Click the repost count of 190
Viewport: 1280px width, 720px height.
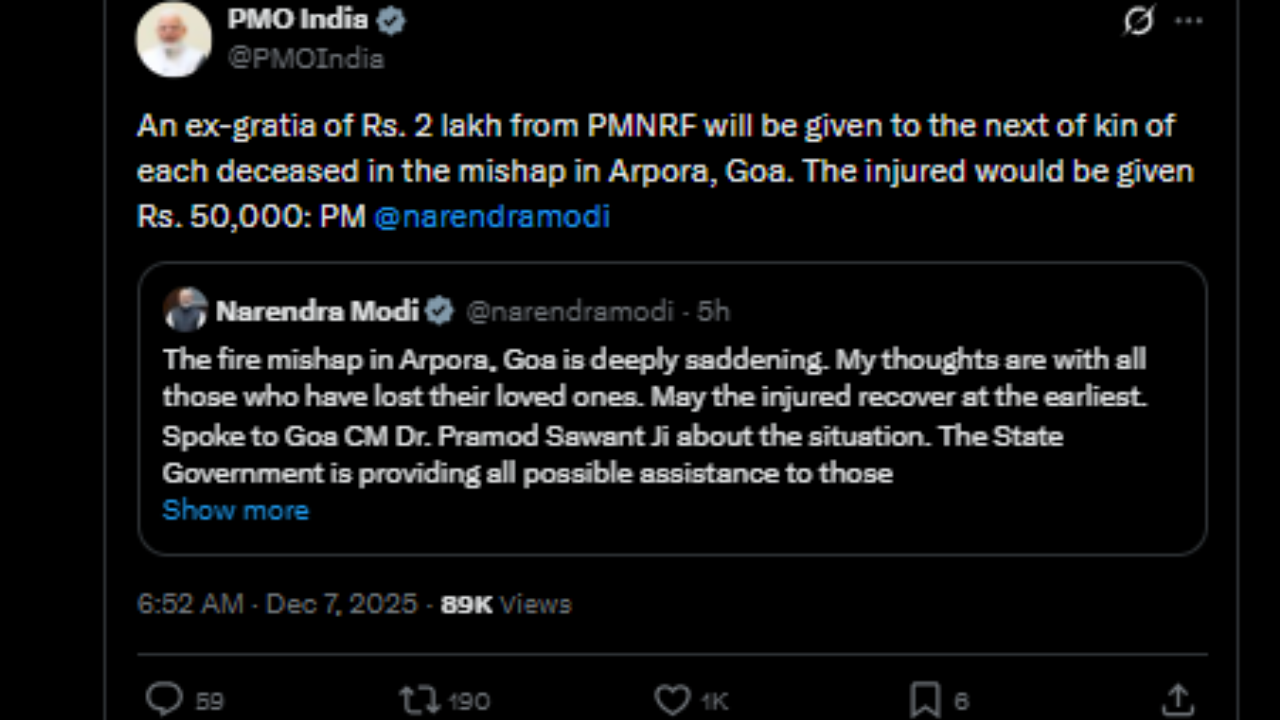[x=467, y=701]
